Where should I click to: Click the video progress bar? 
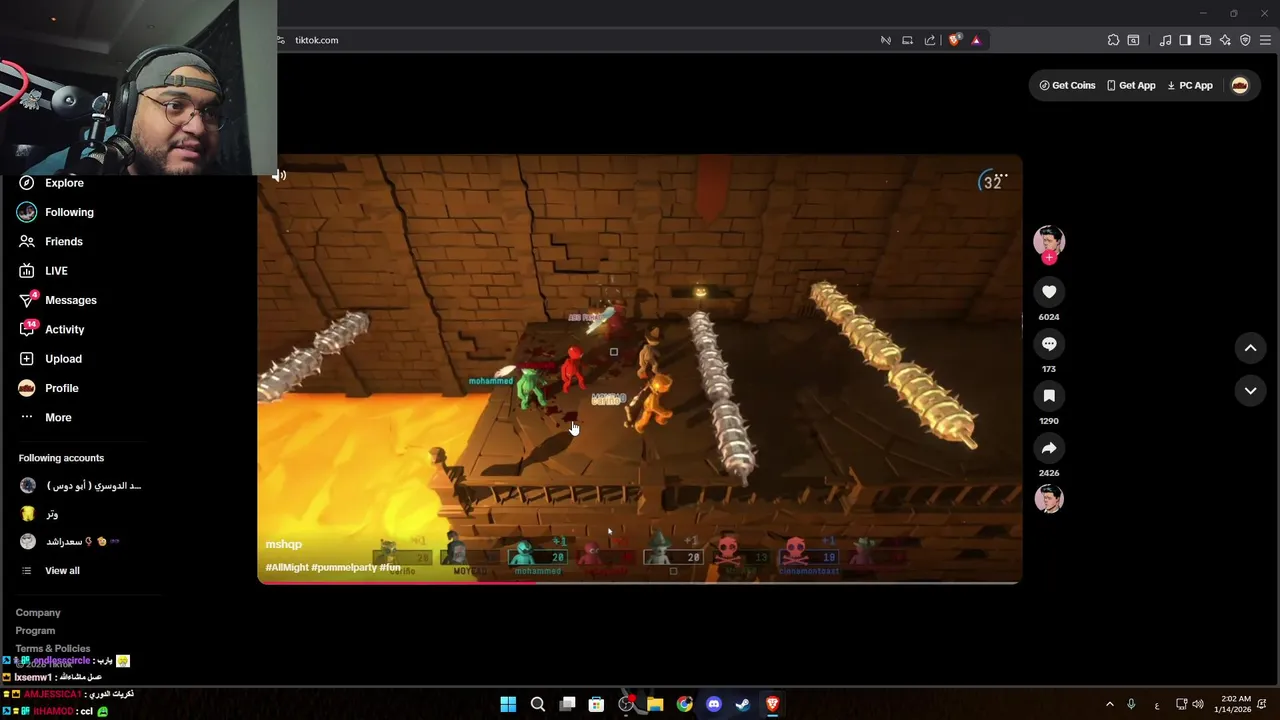[639, 581]
